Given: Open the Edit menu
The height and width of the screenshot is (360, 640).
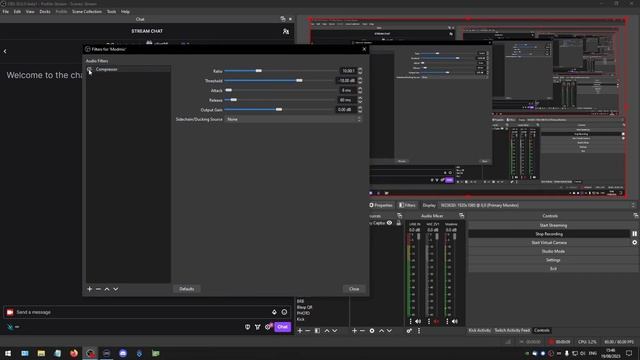Looking at the screenshot, I should [17, 11].
